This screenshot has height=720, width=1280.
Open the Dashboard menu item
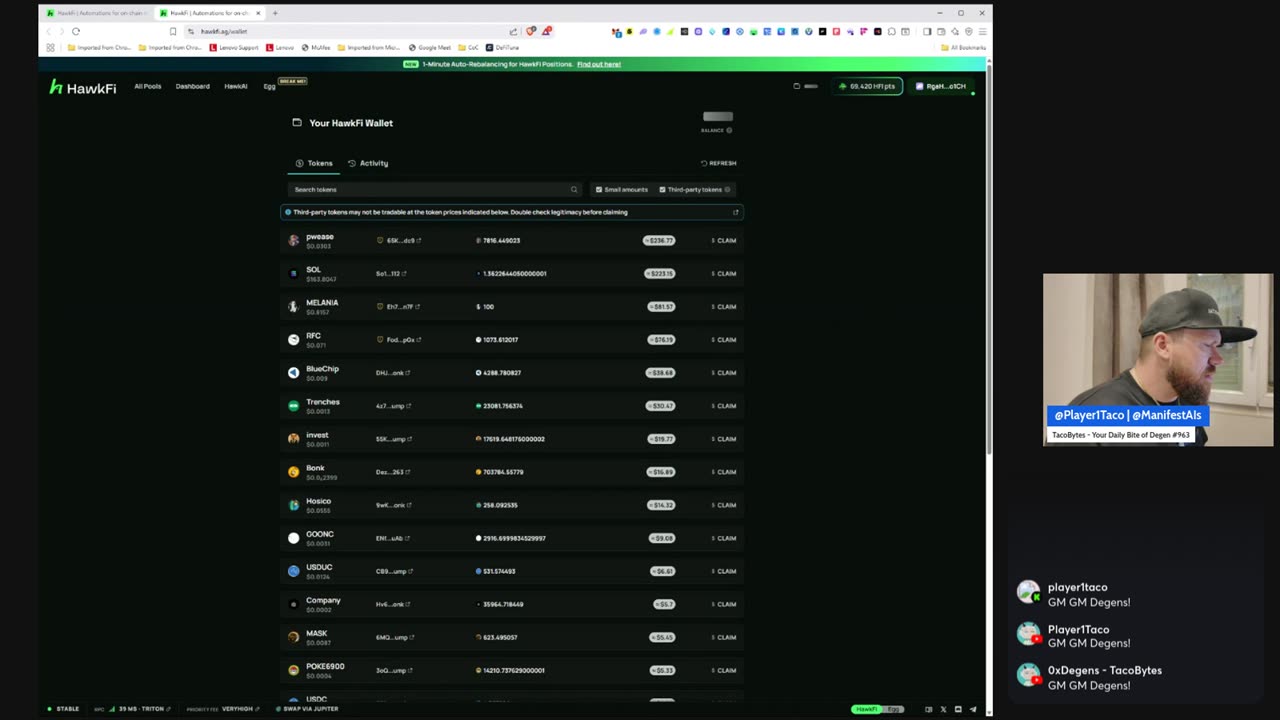(193, 86)
